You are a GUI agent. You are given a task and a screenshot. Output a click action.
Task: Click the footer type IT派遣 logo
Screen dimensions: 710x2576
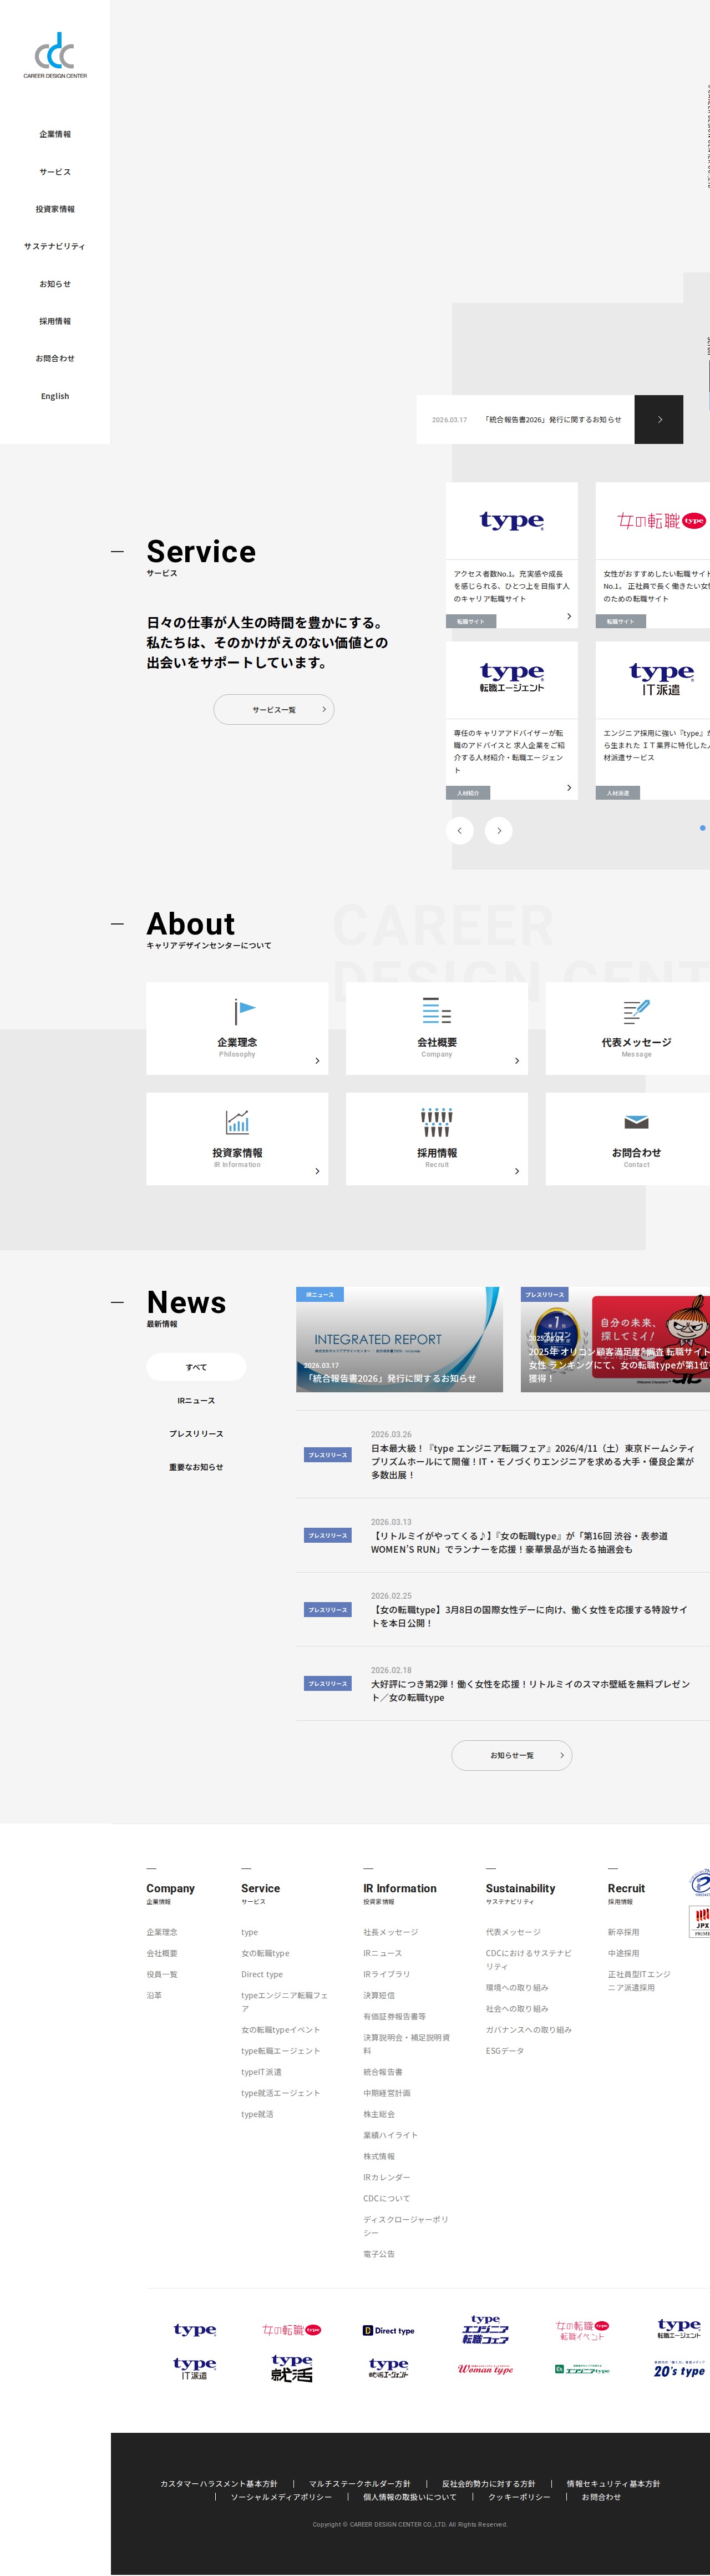point(194,2368)
